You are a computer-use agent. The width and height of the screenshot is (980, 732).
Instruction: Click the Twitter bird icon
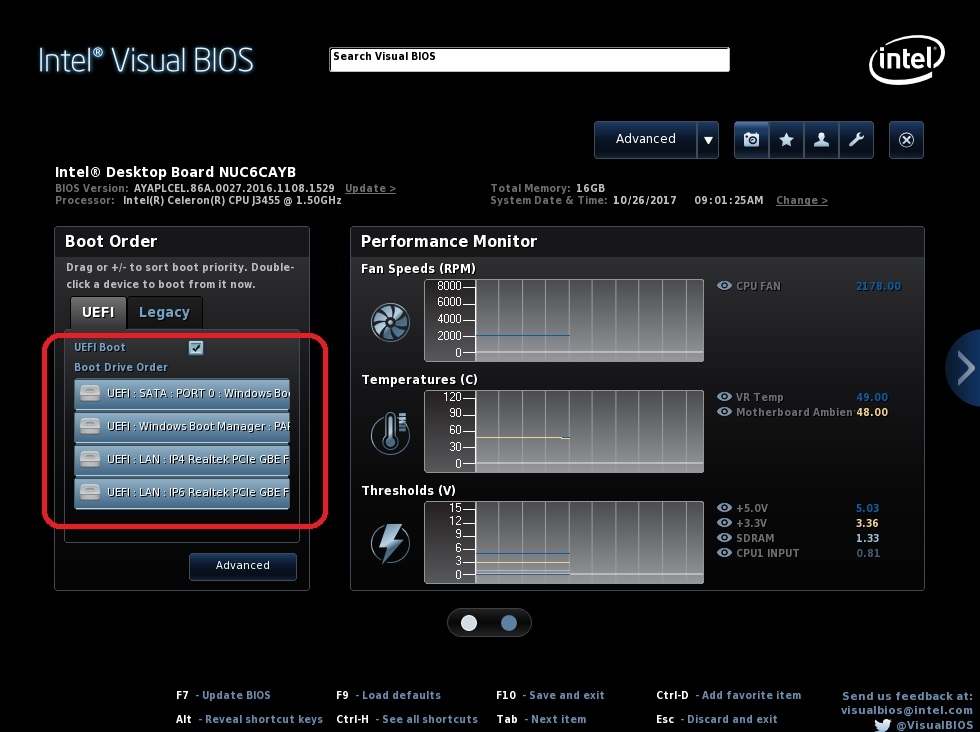click(x=882, y=725)
